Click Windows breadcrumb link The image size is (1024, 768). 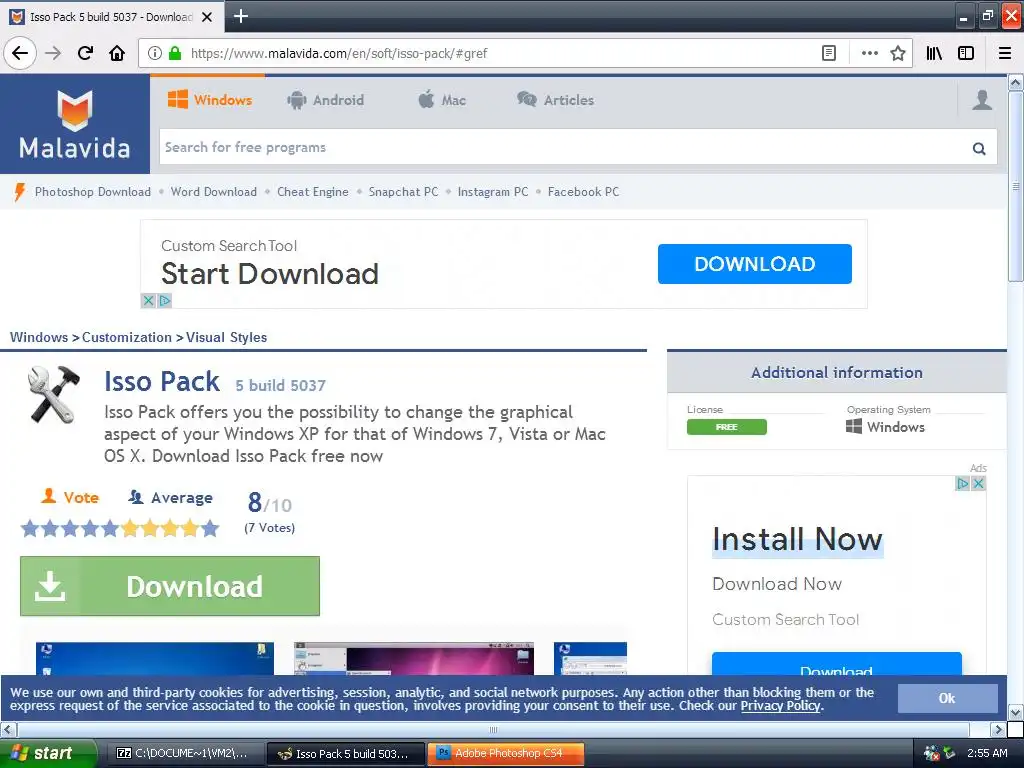tap(39, 337)
